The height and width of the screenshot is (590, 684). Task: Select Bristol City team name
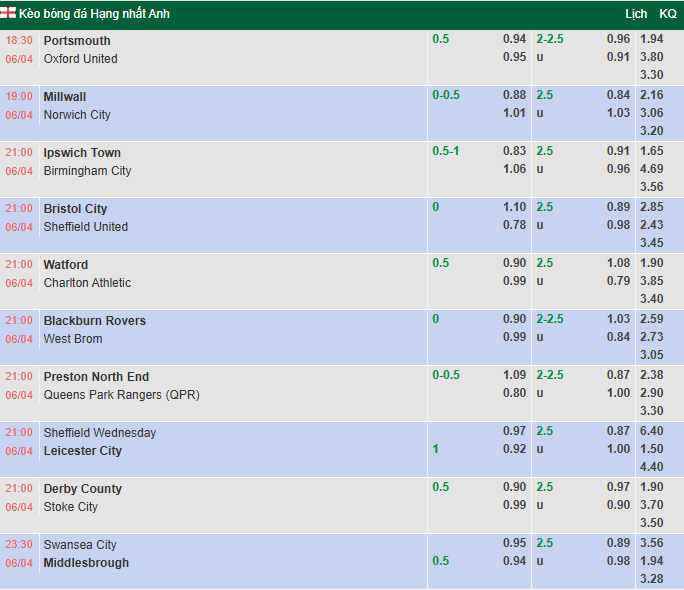[75, 209]
